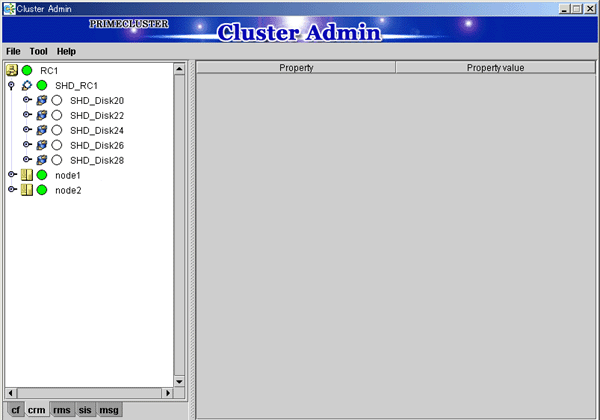The width and height of the screenshot is (600, 420).
Task: Select the SHD_Disk20 label
Action: pos(97,101)
